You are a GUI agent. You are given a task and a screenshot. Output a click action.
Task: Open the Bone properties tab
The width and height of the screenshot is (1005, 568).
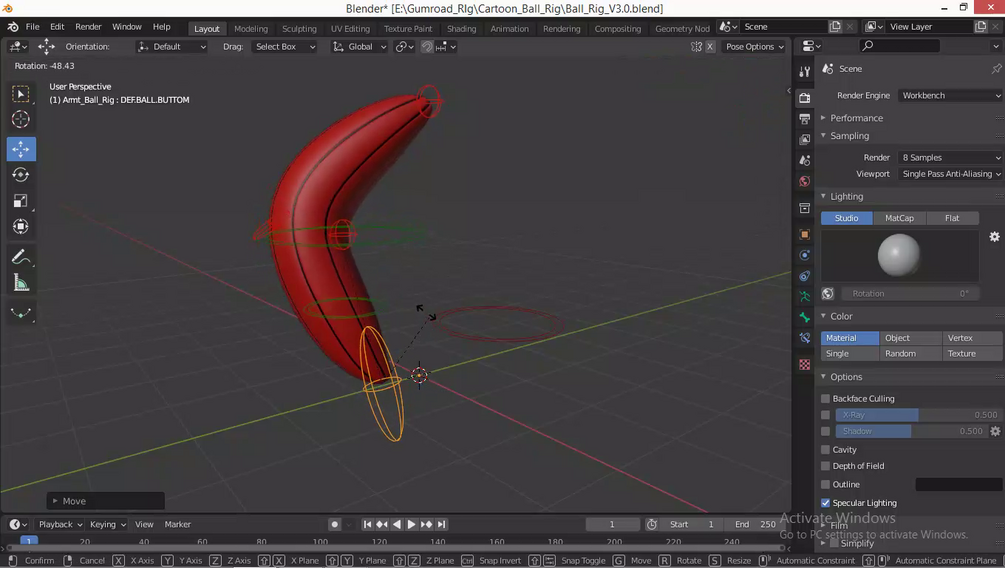pyautogui.click(x=804, y=317)
